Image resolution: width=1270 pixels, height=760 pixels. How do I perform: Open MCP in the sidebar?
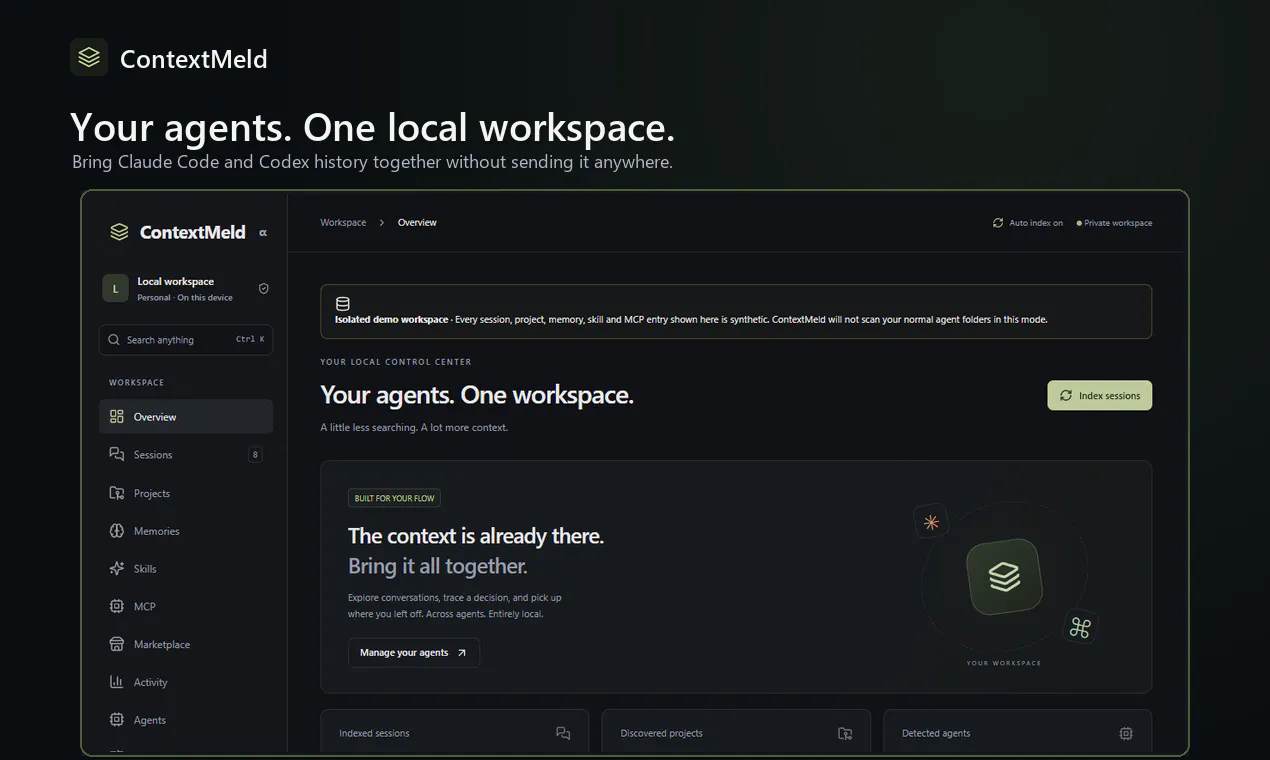[x=186, y=607]
